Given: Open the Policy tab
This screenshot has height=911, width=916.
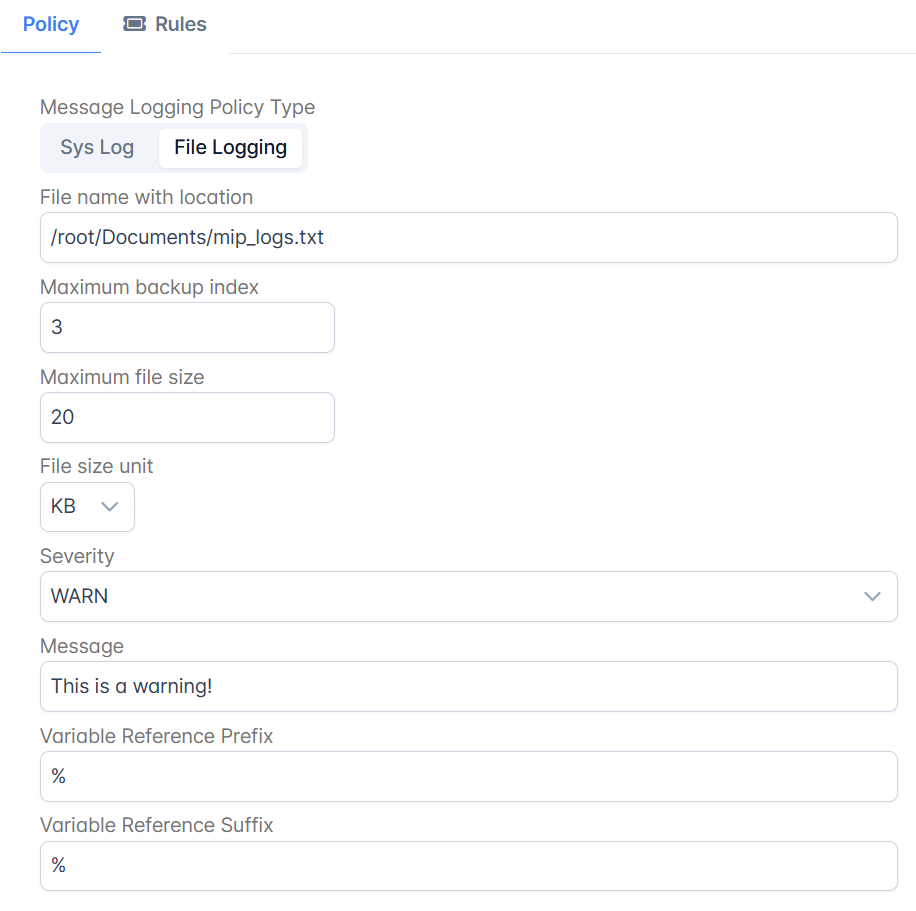Looking at the screenshot, I should tap(51, 25).
